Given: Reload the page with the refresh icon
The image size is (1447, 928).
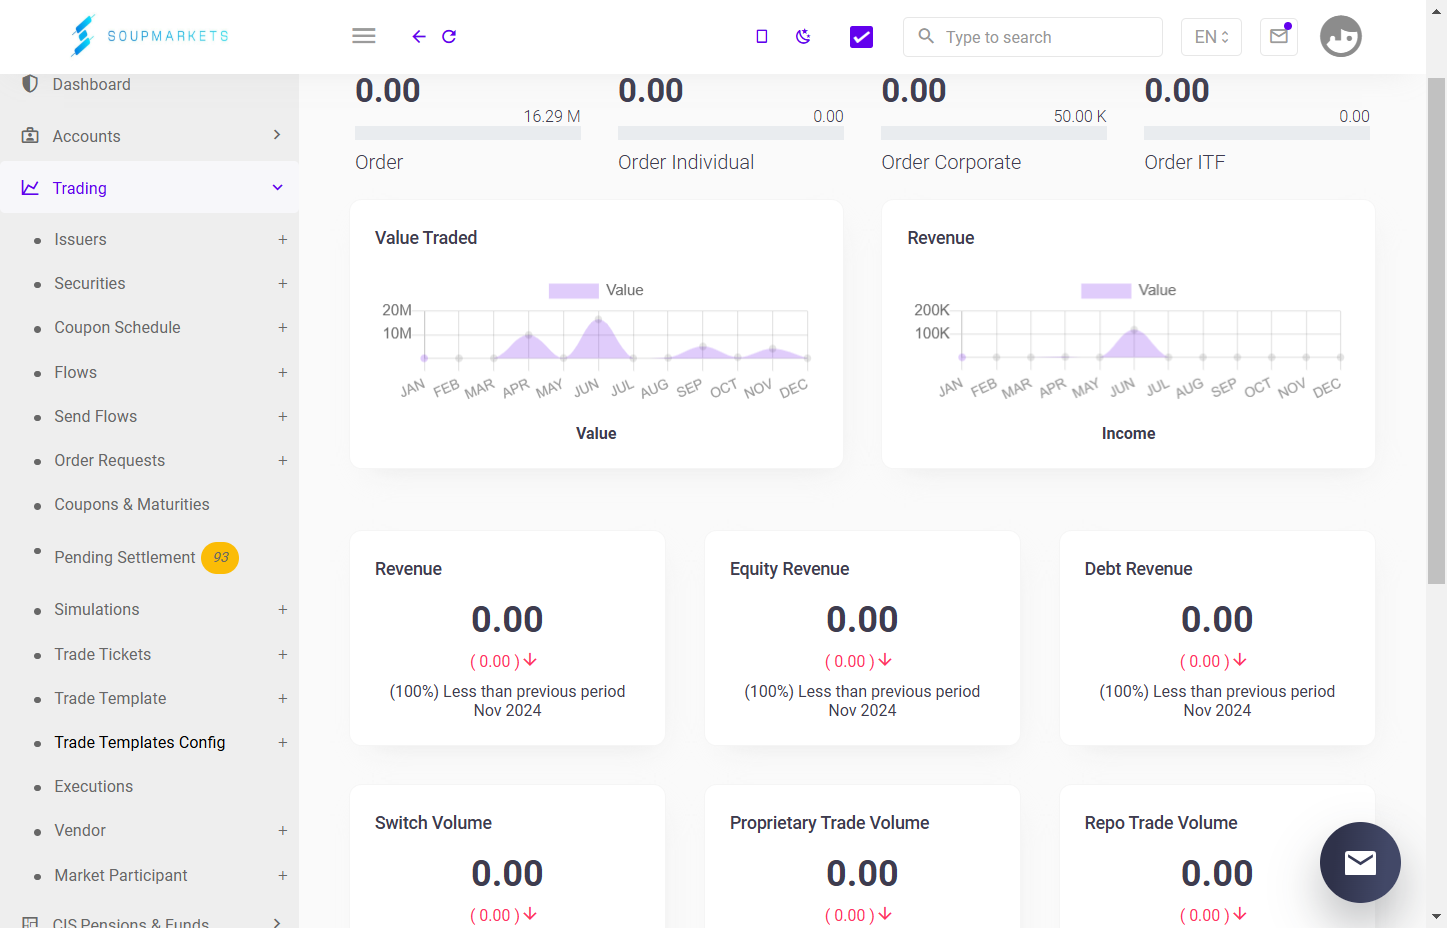Looking at the screenshot, I should pos(449,36).
